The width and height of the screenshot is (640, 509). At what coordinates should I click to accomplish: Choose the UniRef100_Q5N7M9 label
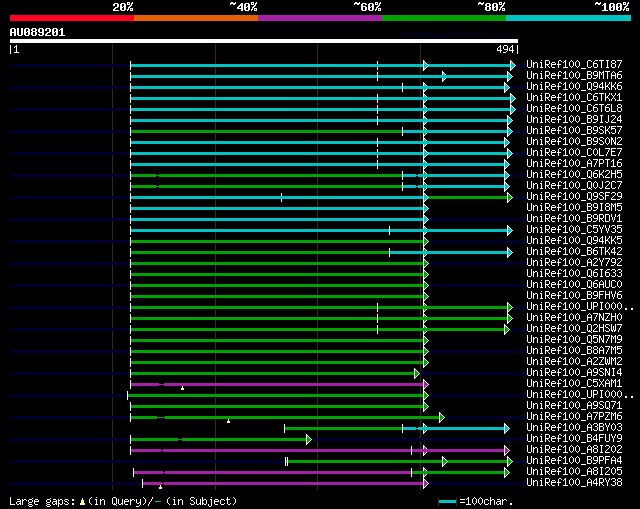point(574,340)
